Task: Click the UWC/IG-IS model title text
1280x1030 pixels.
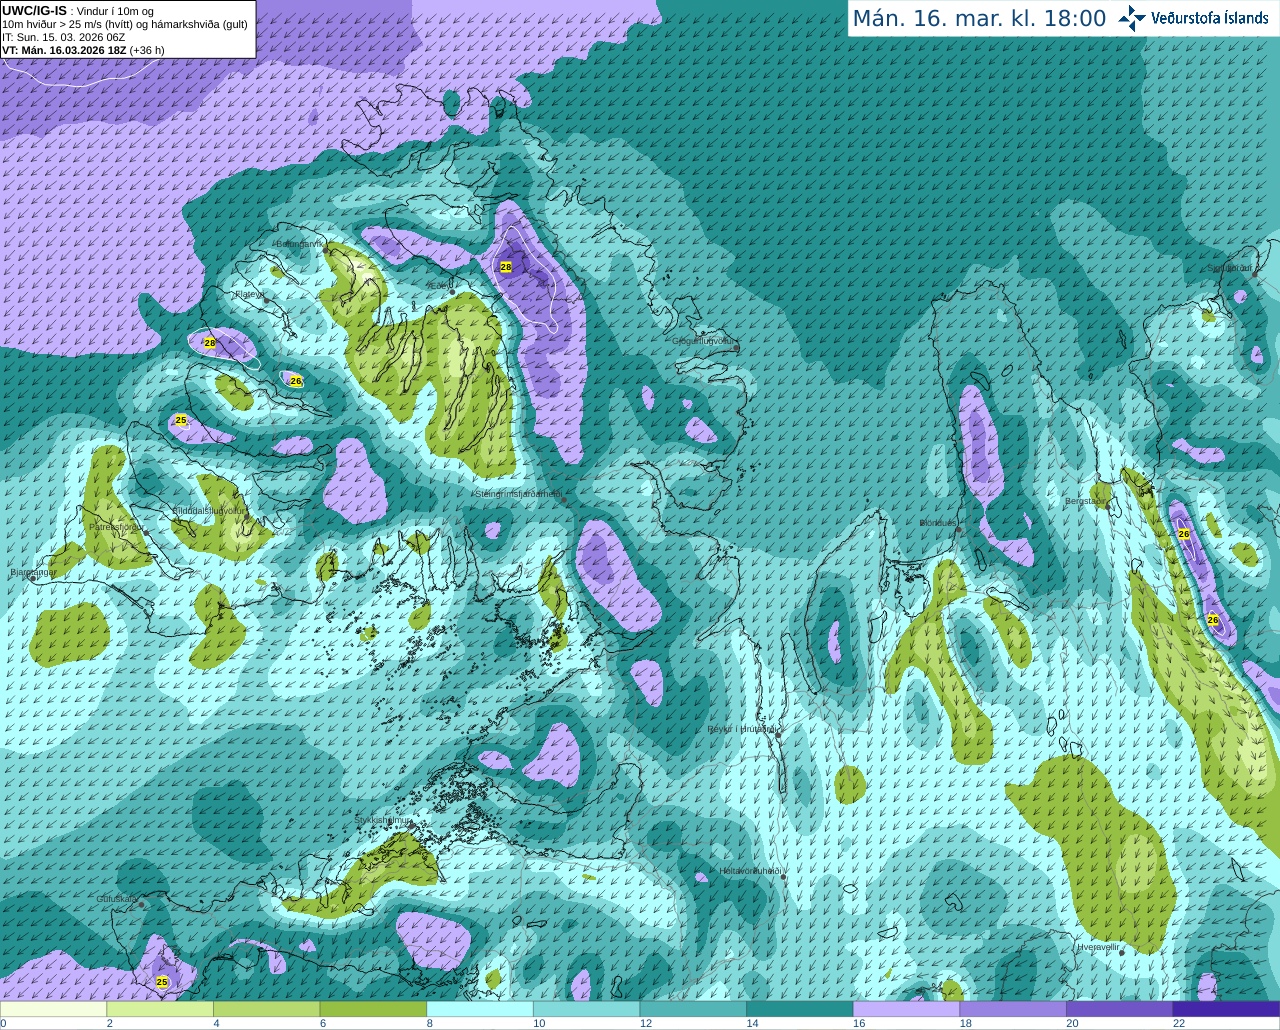Action: (34, 11)
